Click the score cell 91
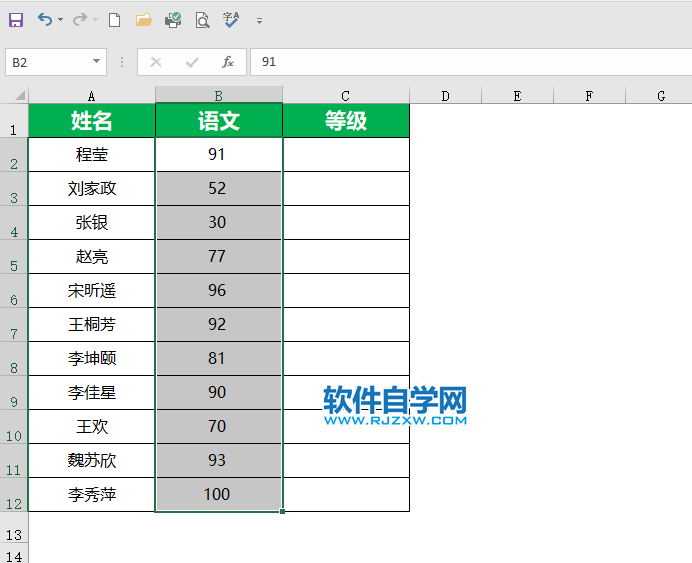The image size is (692, 563). pyautogui.click(x=219, y=154)
